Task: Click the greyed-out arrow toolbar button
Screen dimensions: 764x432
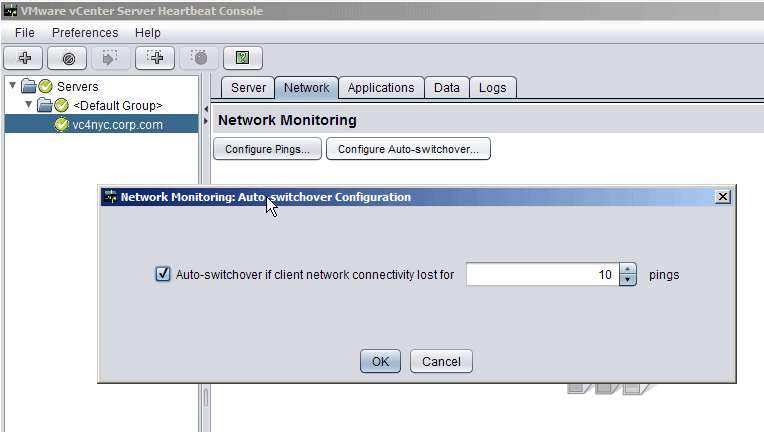Action: click(110, 58)
